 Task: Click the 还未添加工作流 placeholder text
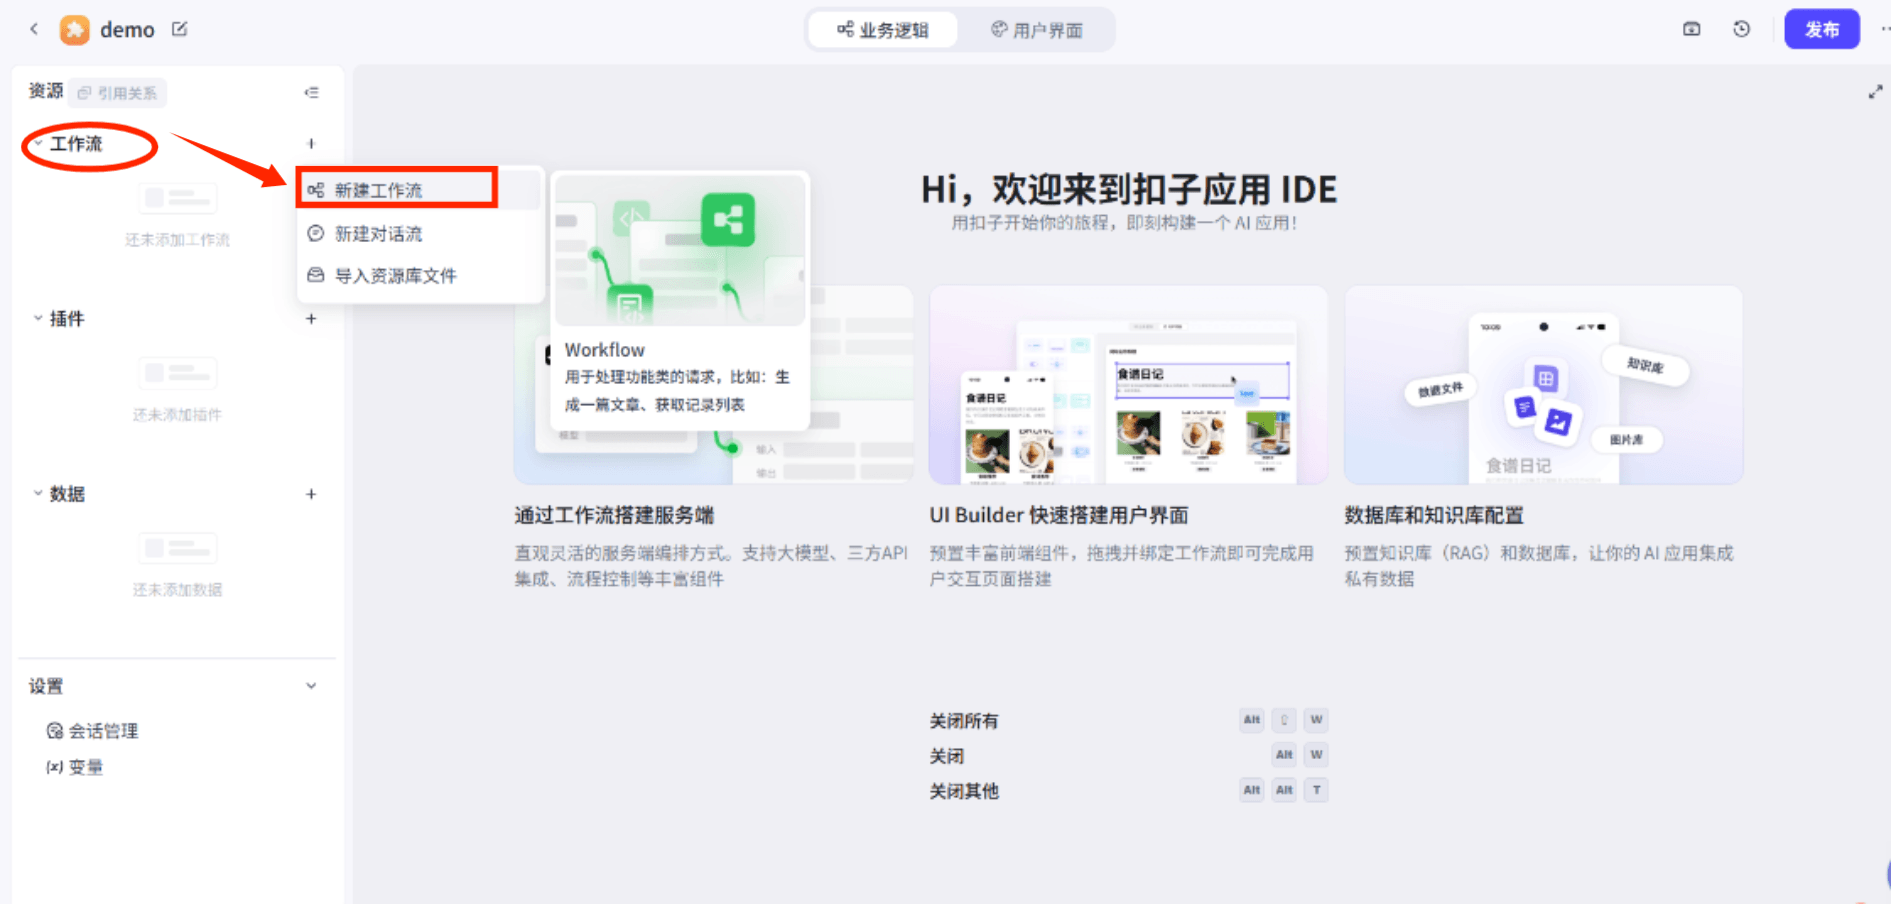point(177,240)
